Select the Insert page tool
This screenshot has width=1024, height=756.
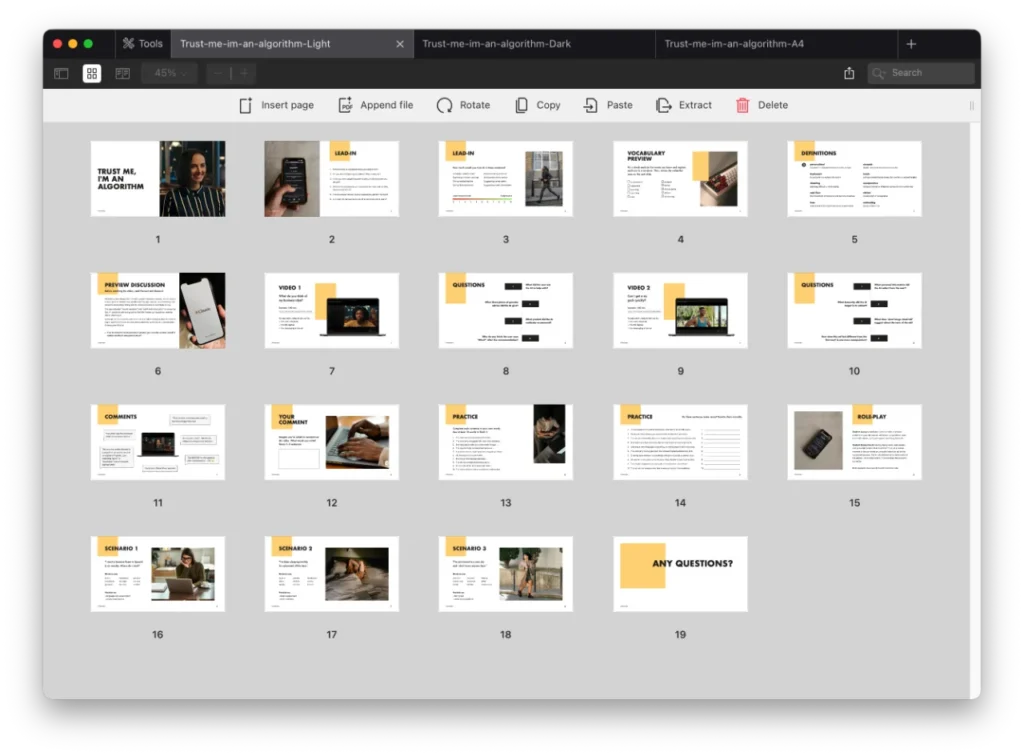coord(276,105)
